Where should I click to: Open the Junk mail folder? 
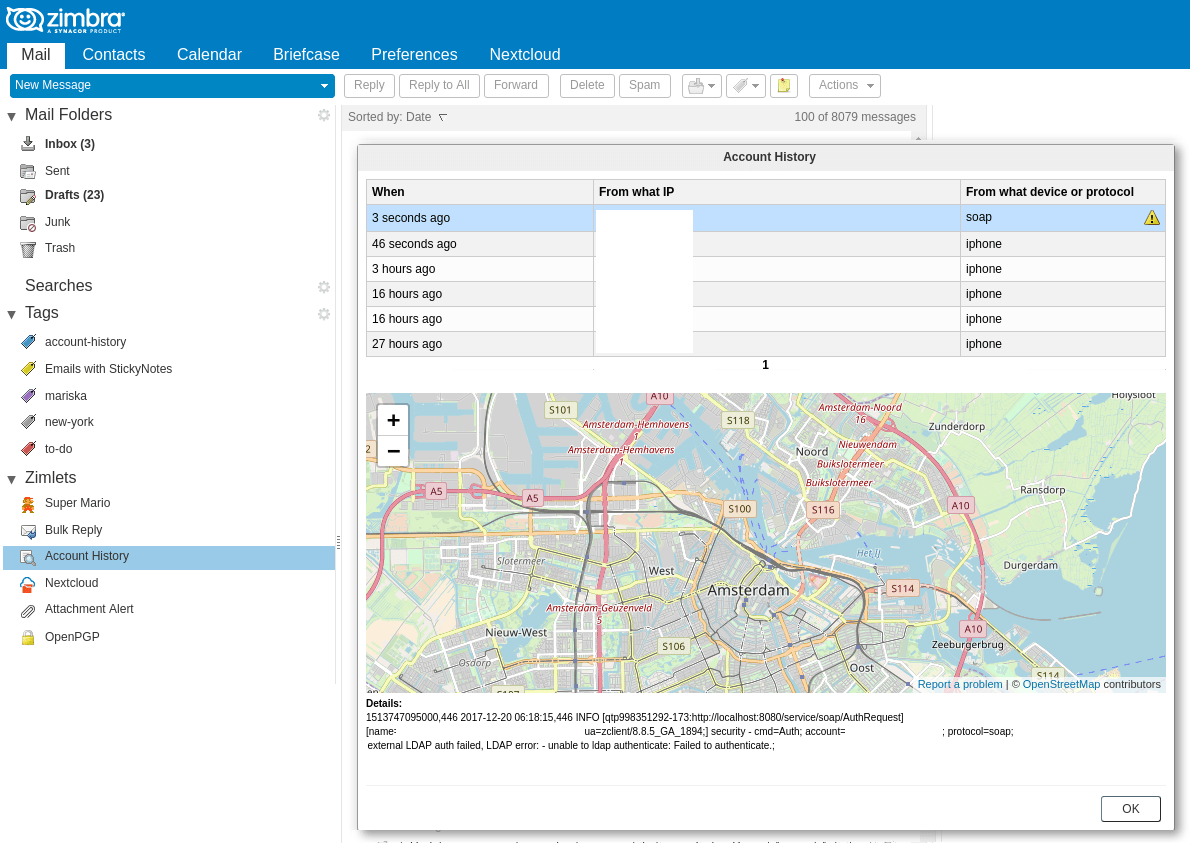pos(57,222)
